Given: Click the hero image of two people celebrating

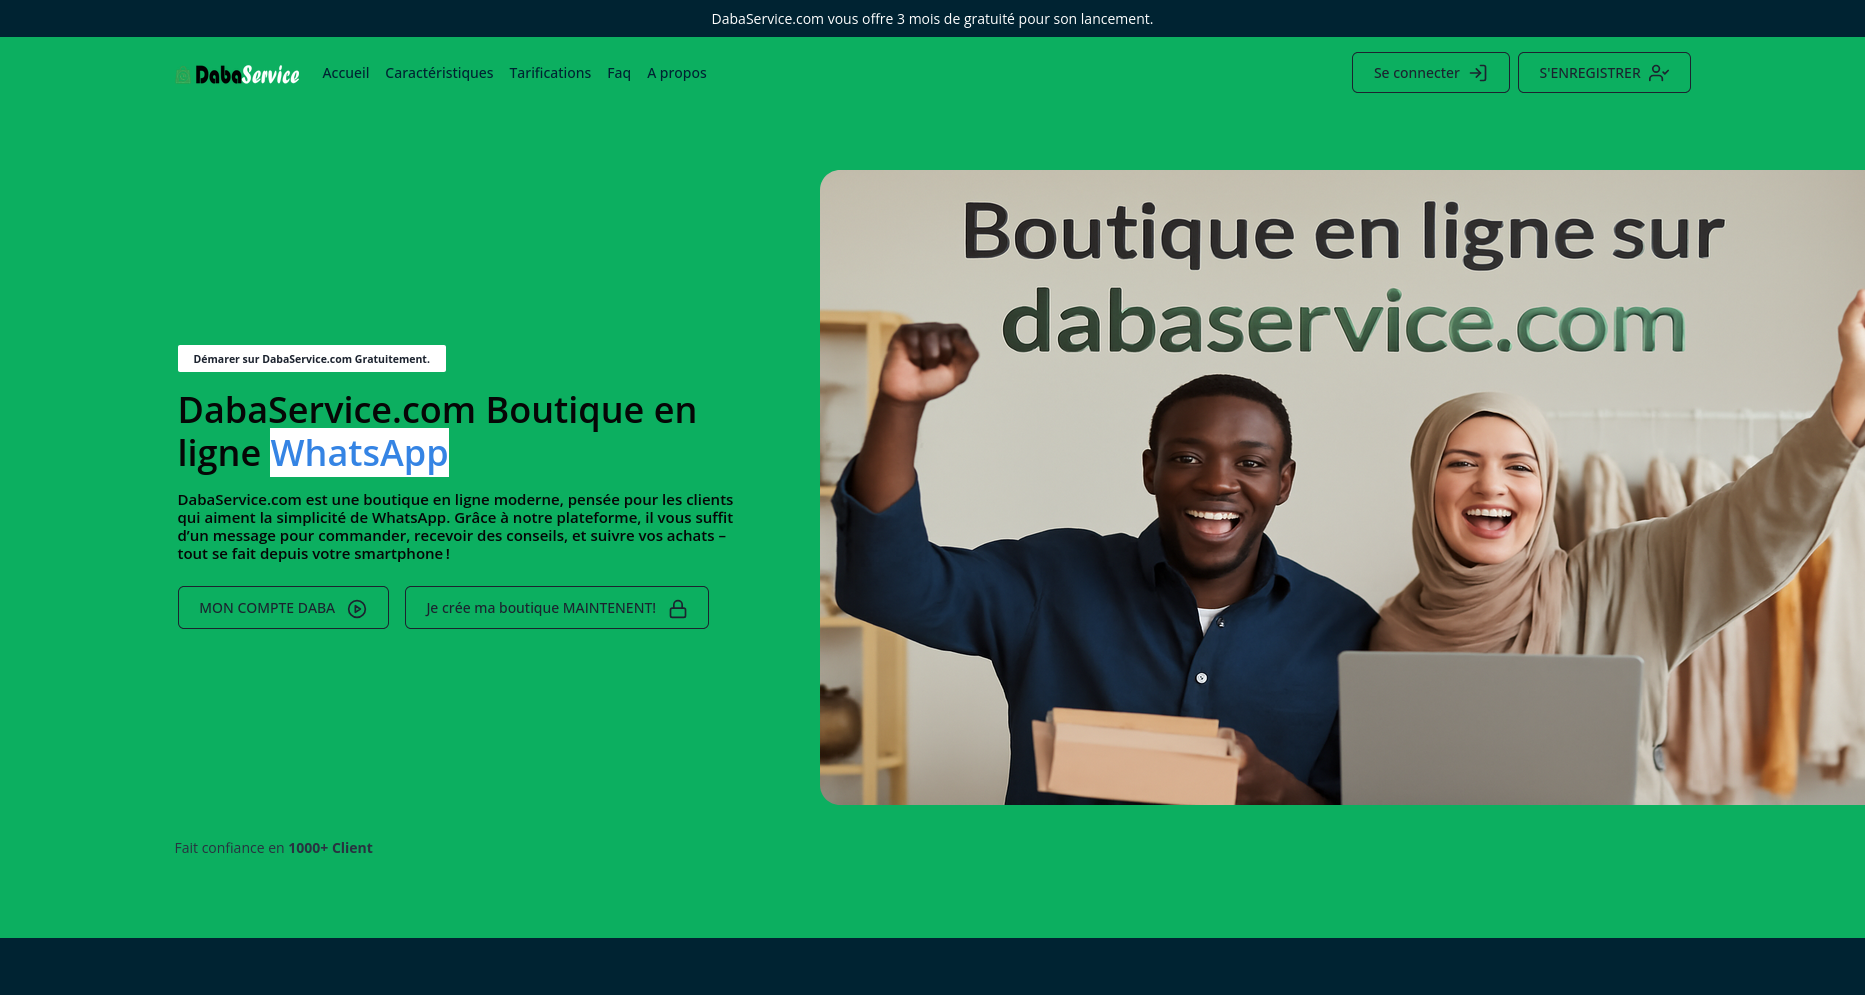Looking at the screenshot, I should click(1342, 487).
